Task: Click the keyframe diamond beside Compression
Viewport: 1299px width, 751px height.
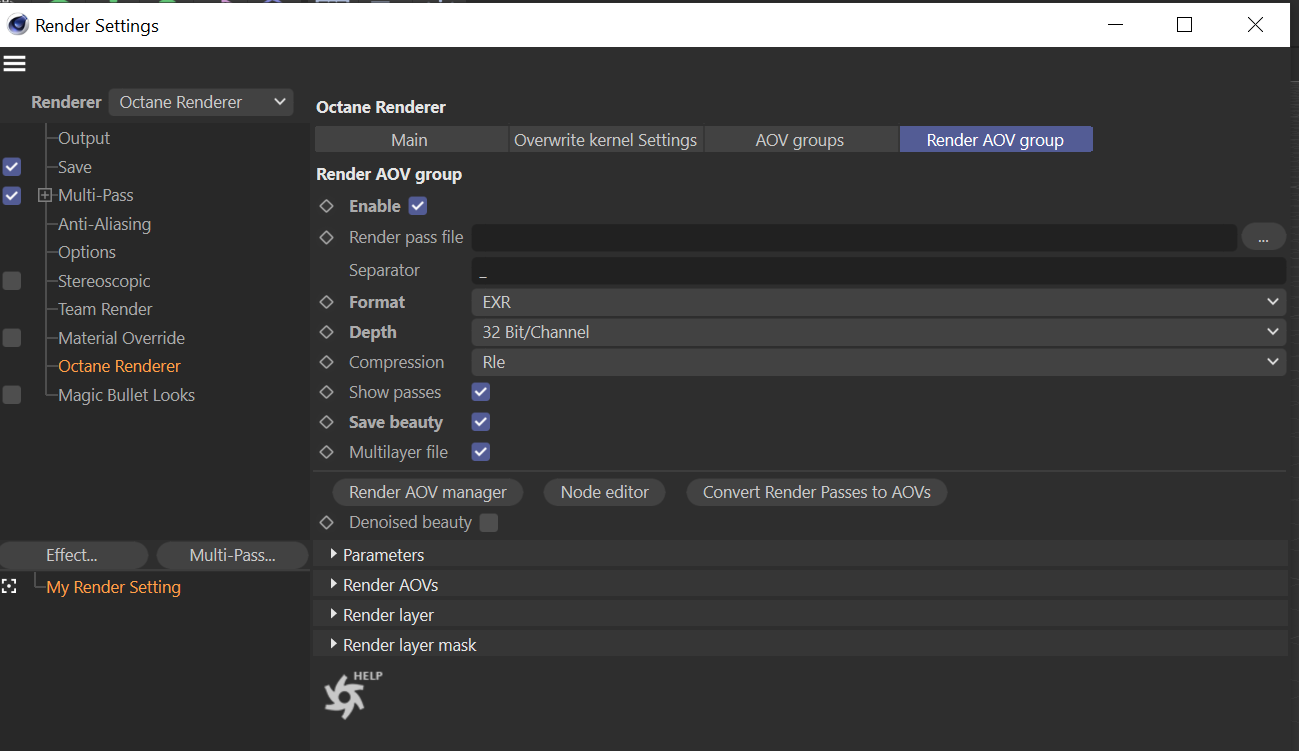Action: (326, 362)
